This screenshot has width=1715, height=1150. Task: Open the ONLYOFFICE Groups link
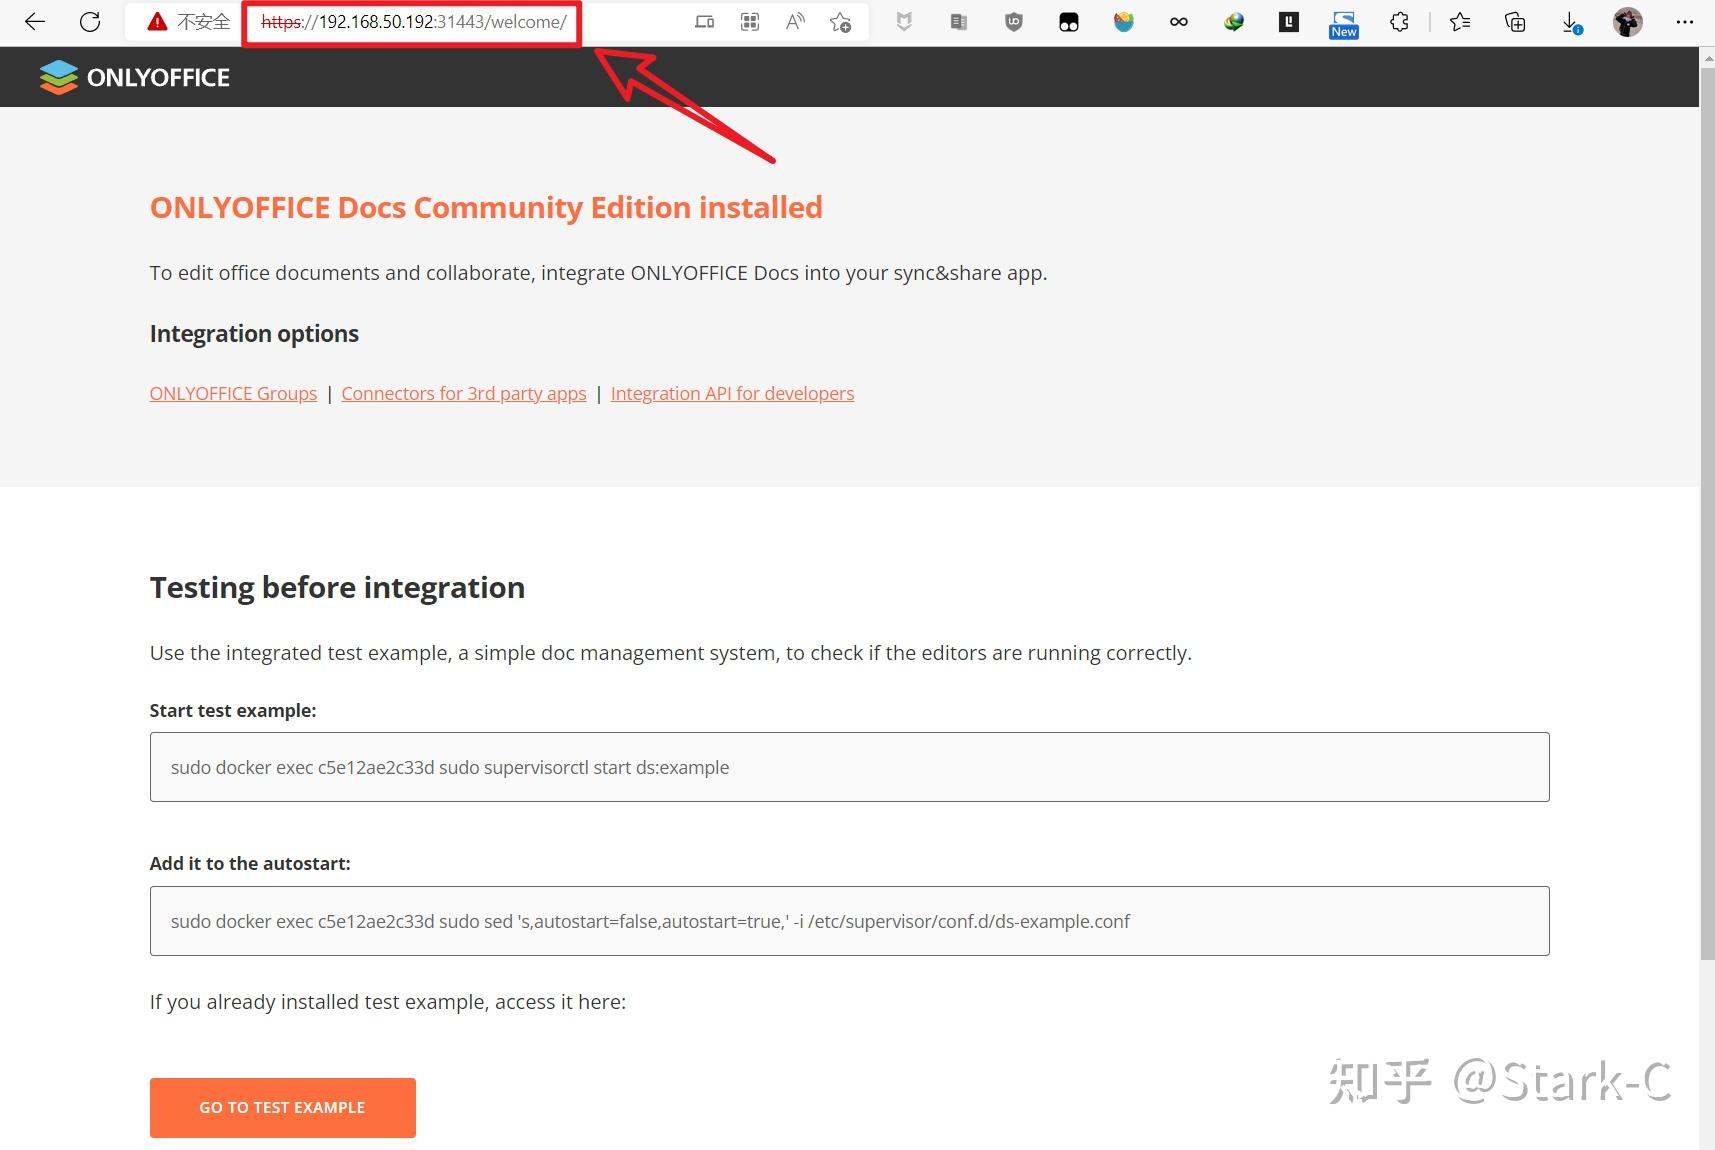(232, 393)
